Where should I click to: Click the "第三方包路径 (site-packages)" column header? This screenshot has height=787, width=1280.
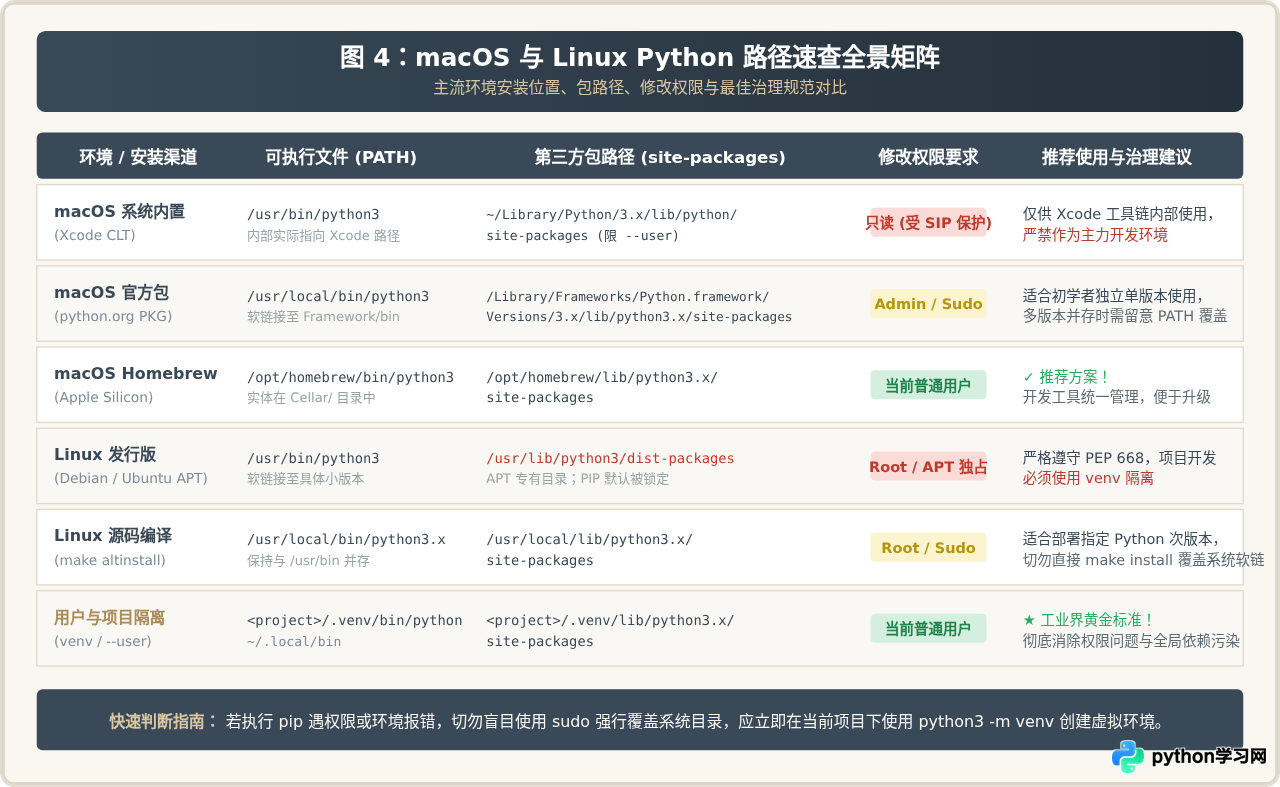pyautogui.click(x=660, y=157)
